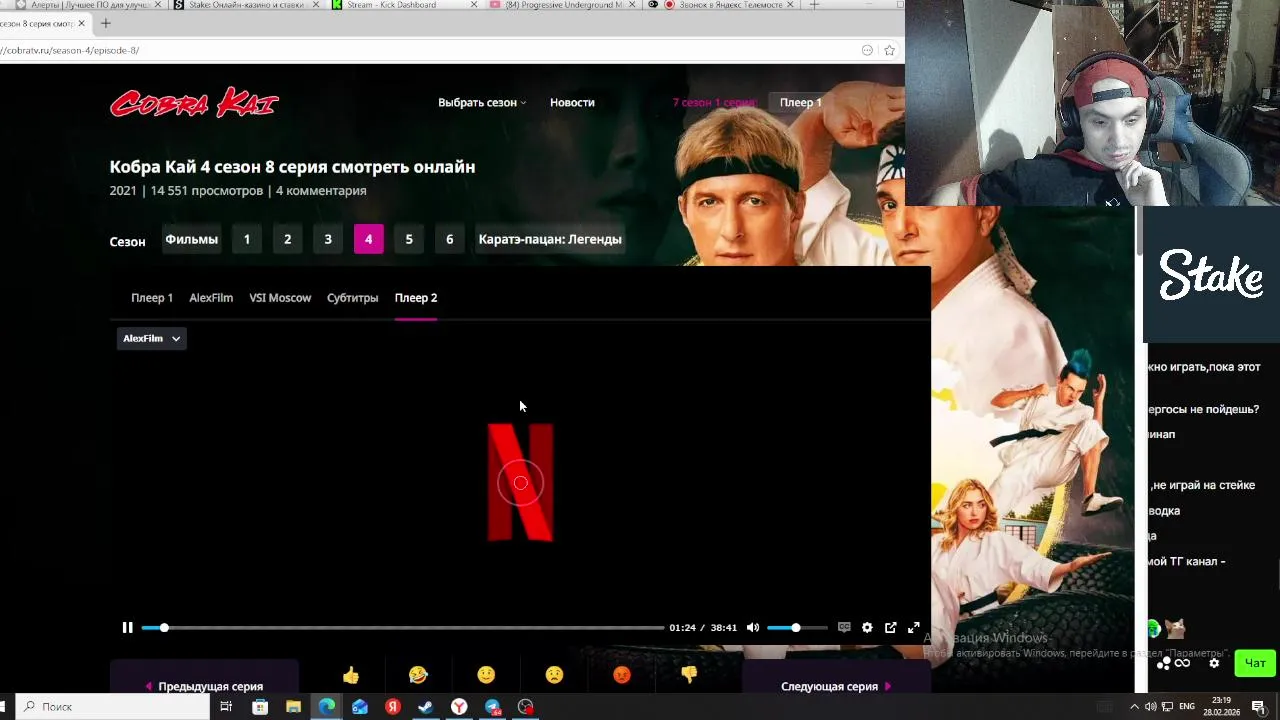Click the infinity icon in chat panel
The width and height of the screenshot is (1280, 720).
[x=1183, y=663]
